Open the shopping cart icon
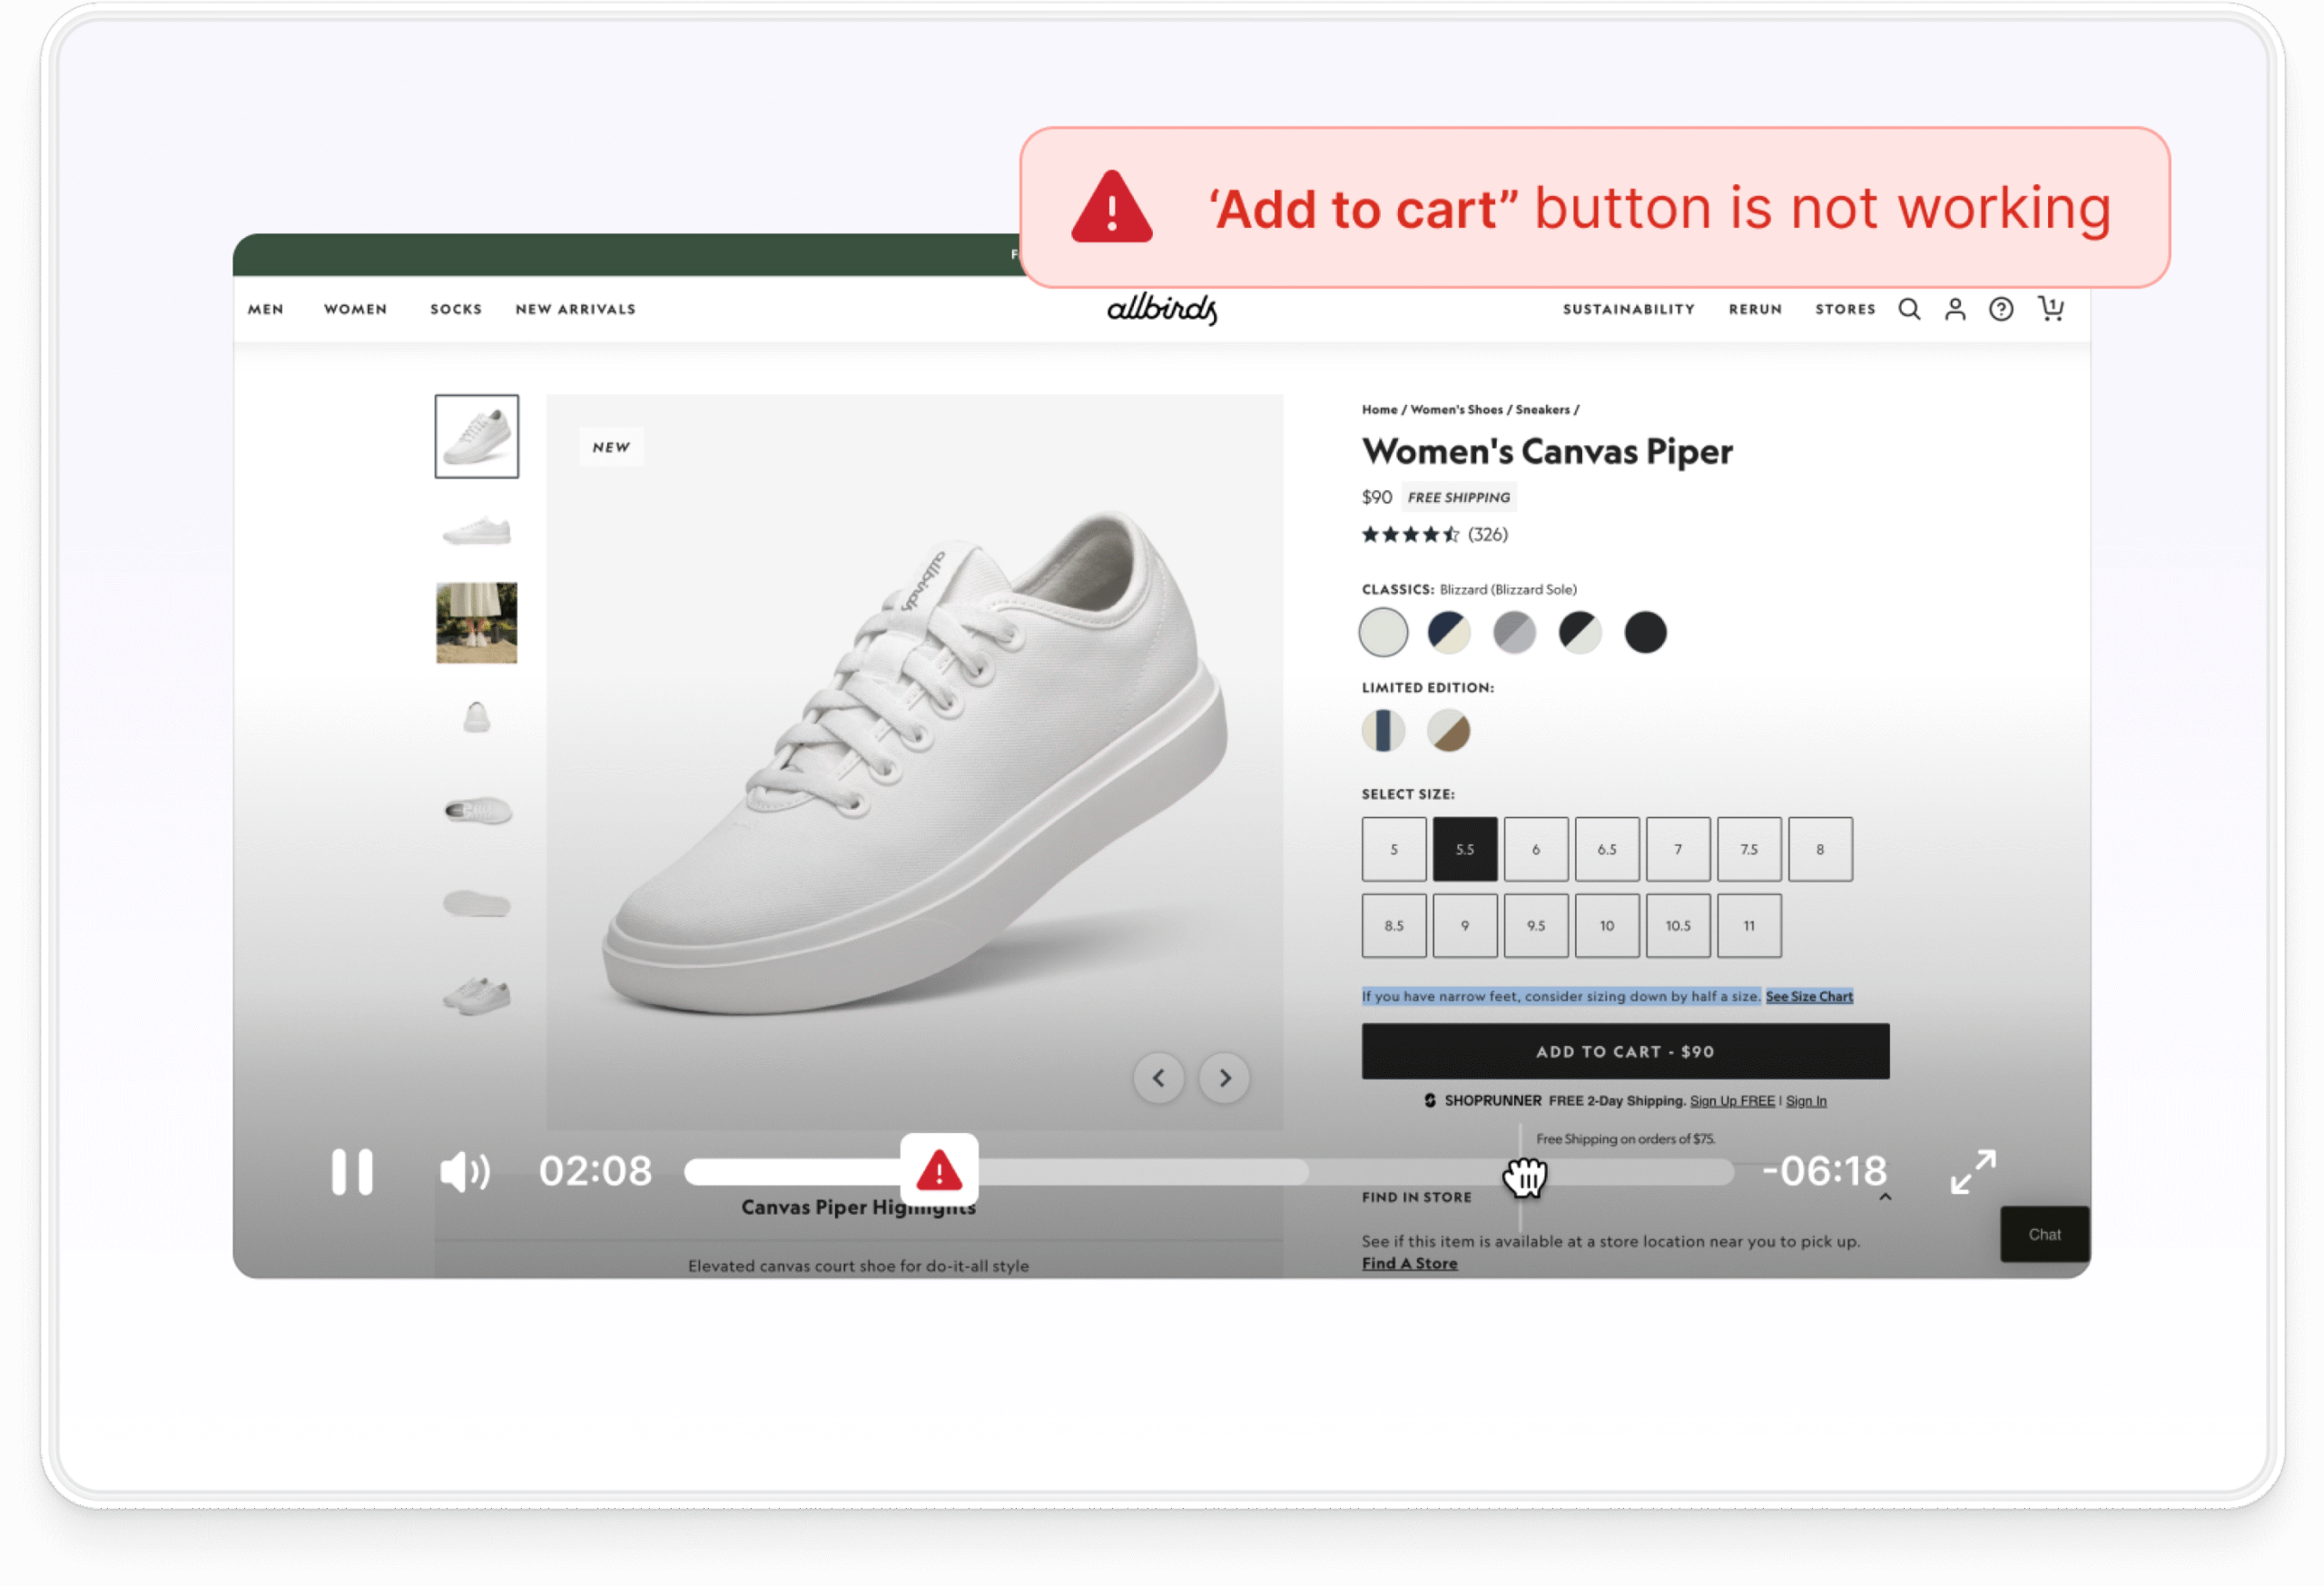The height and width of the screenshot is (1586, 2324). (x=2051, y=308)
